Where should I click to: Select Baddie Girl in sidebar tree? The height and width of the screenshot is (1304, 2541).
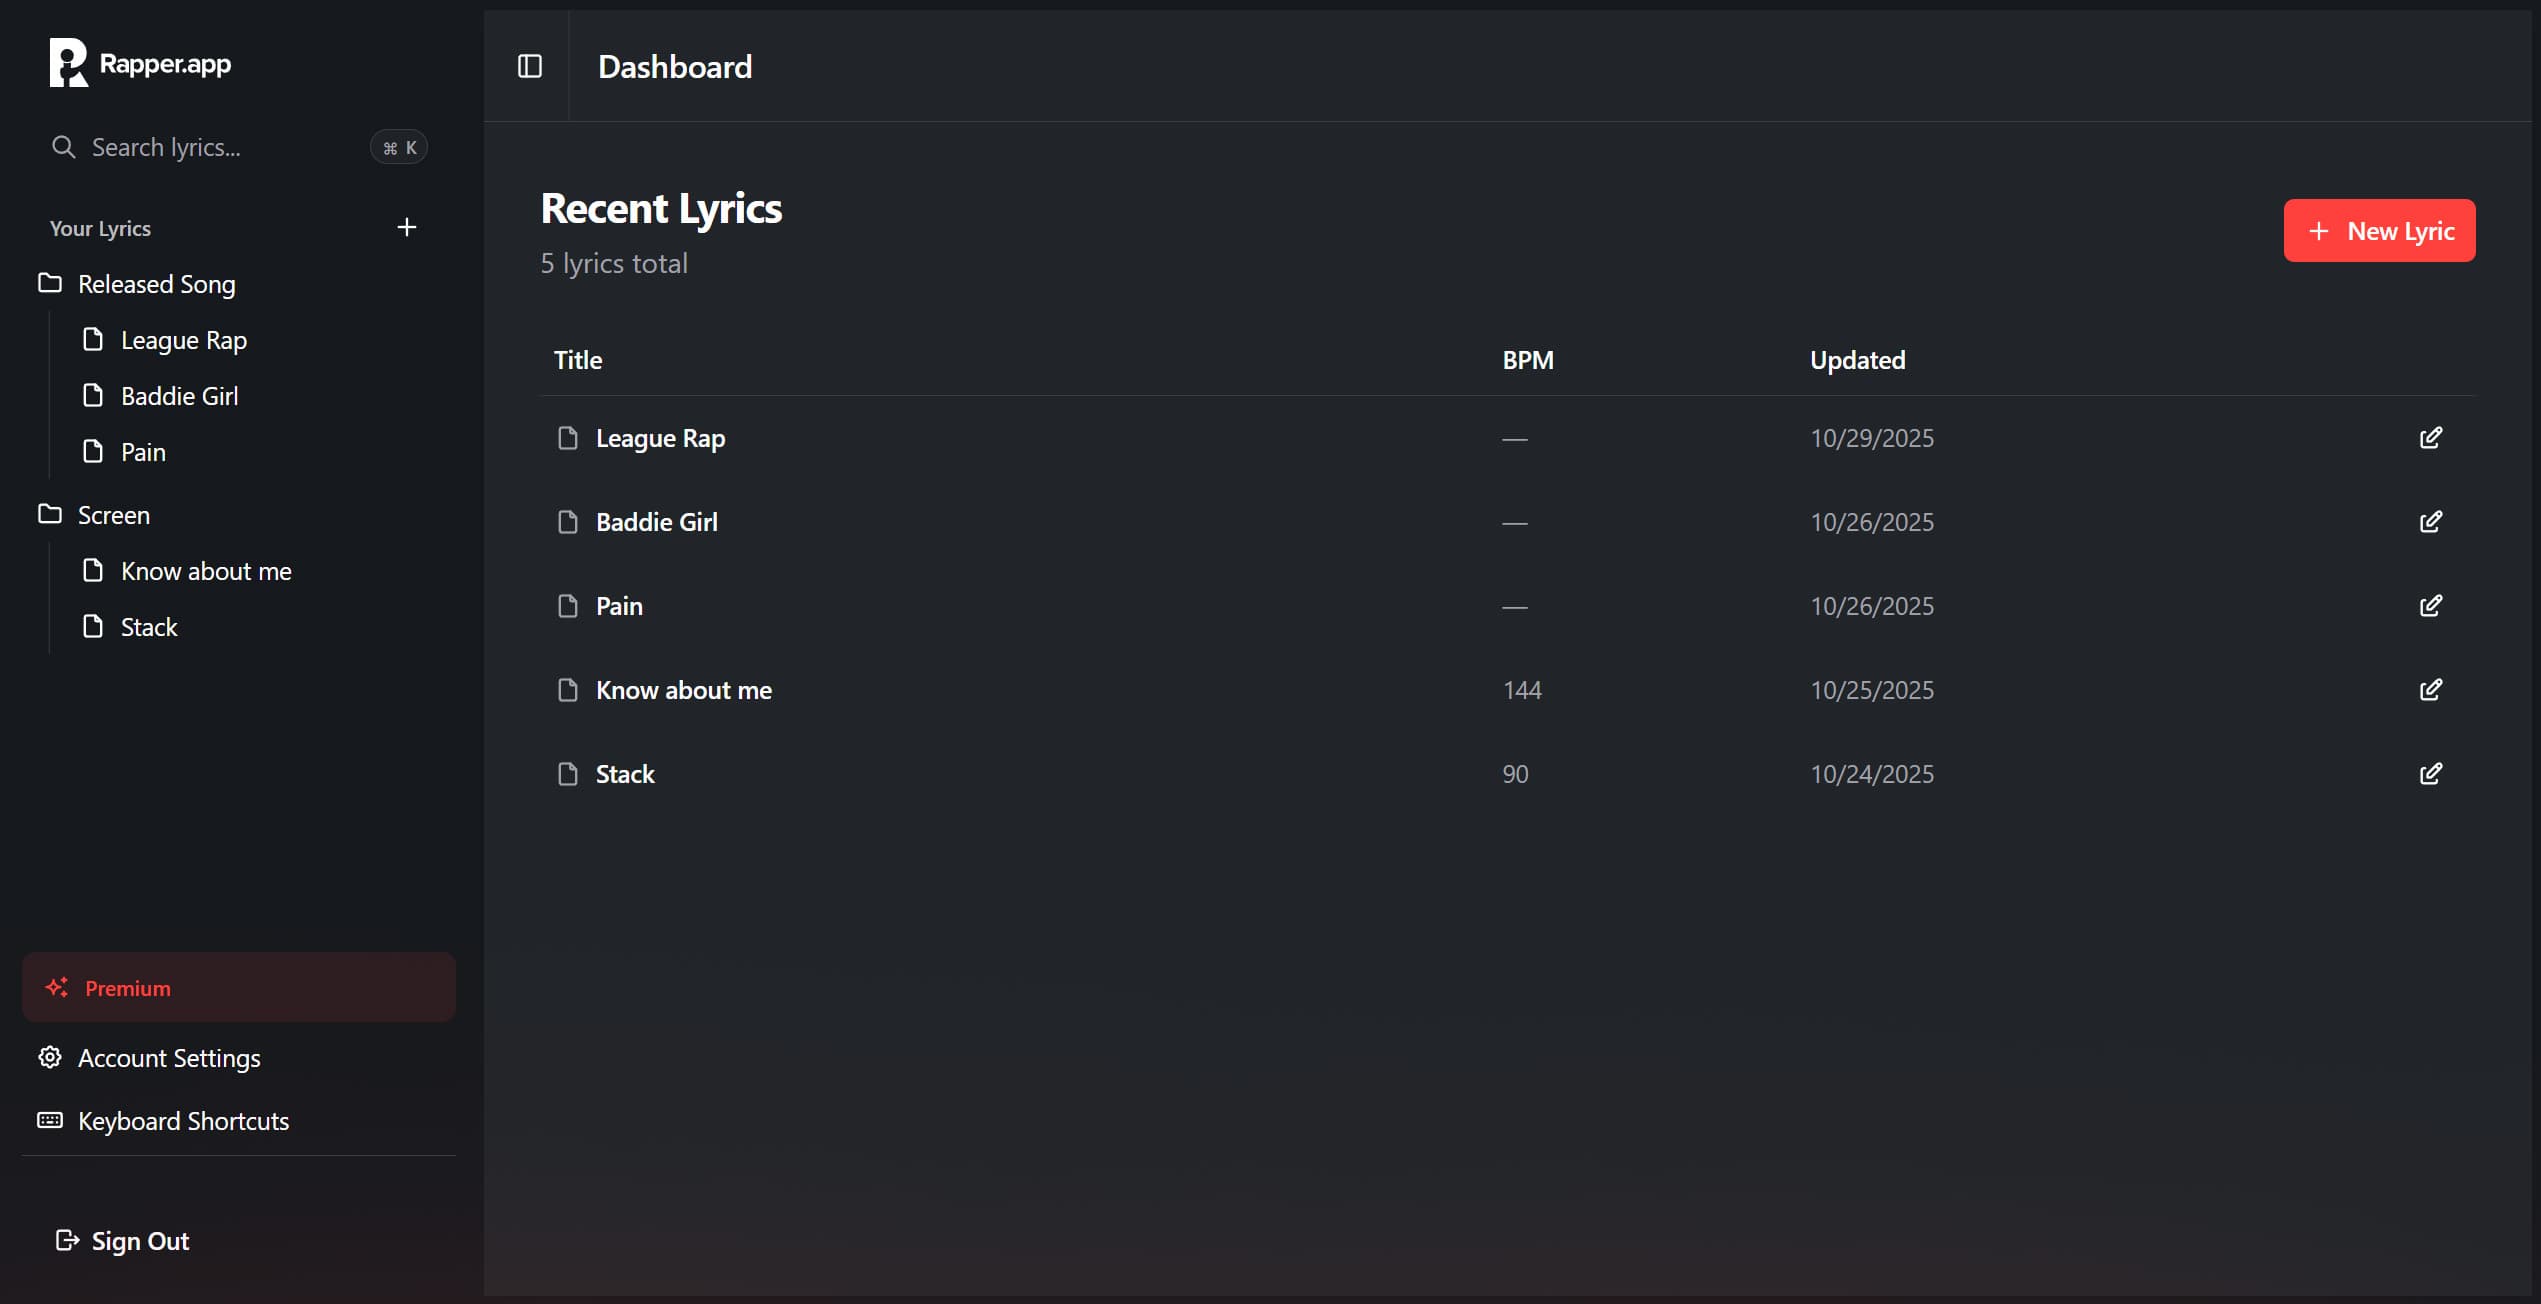pyautogui.click(x=179, y=396)
